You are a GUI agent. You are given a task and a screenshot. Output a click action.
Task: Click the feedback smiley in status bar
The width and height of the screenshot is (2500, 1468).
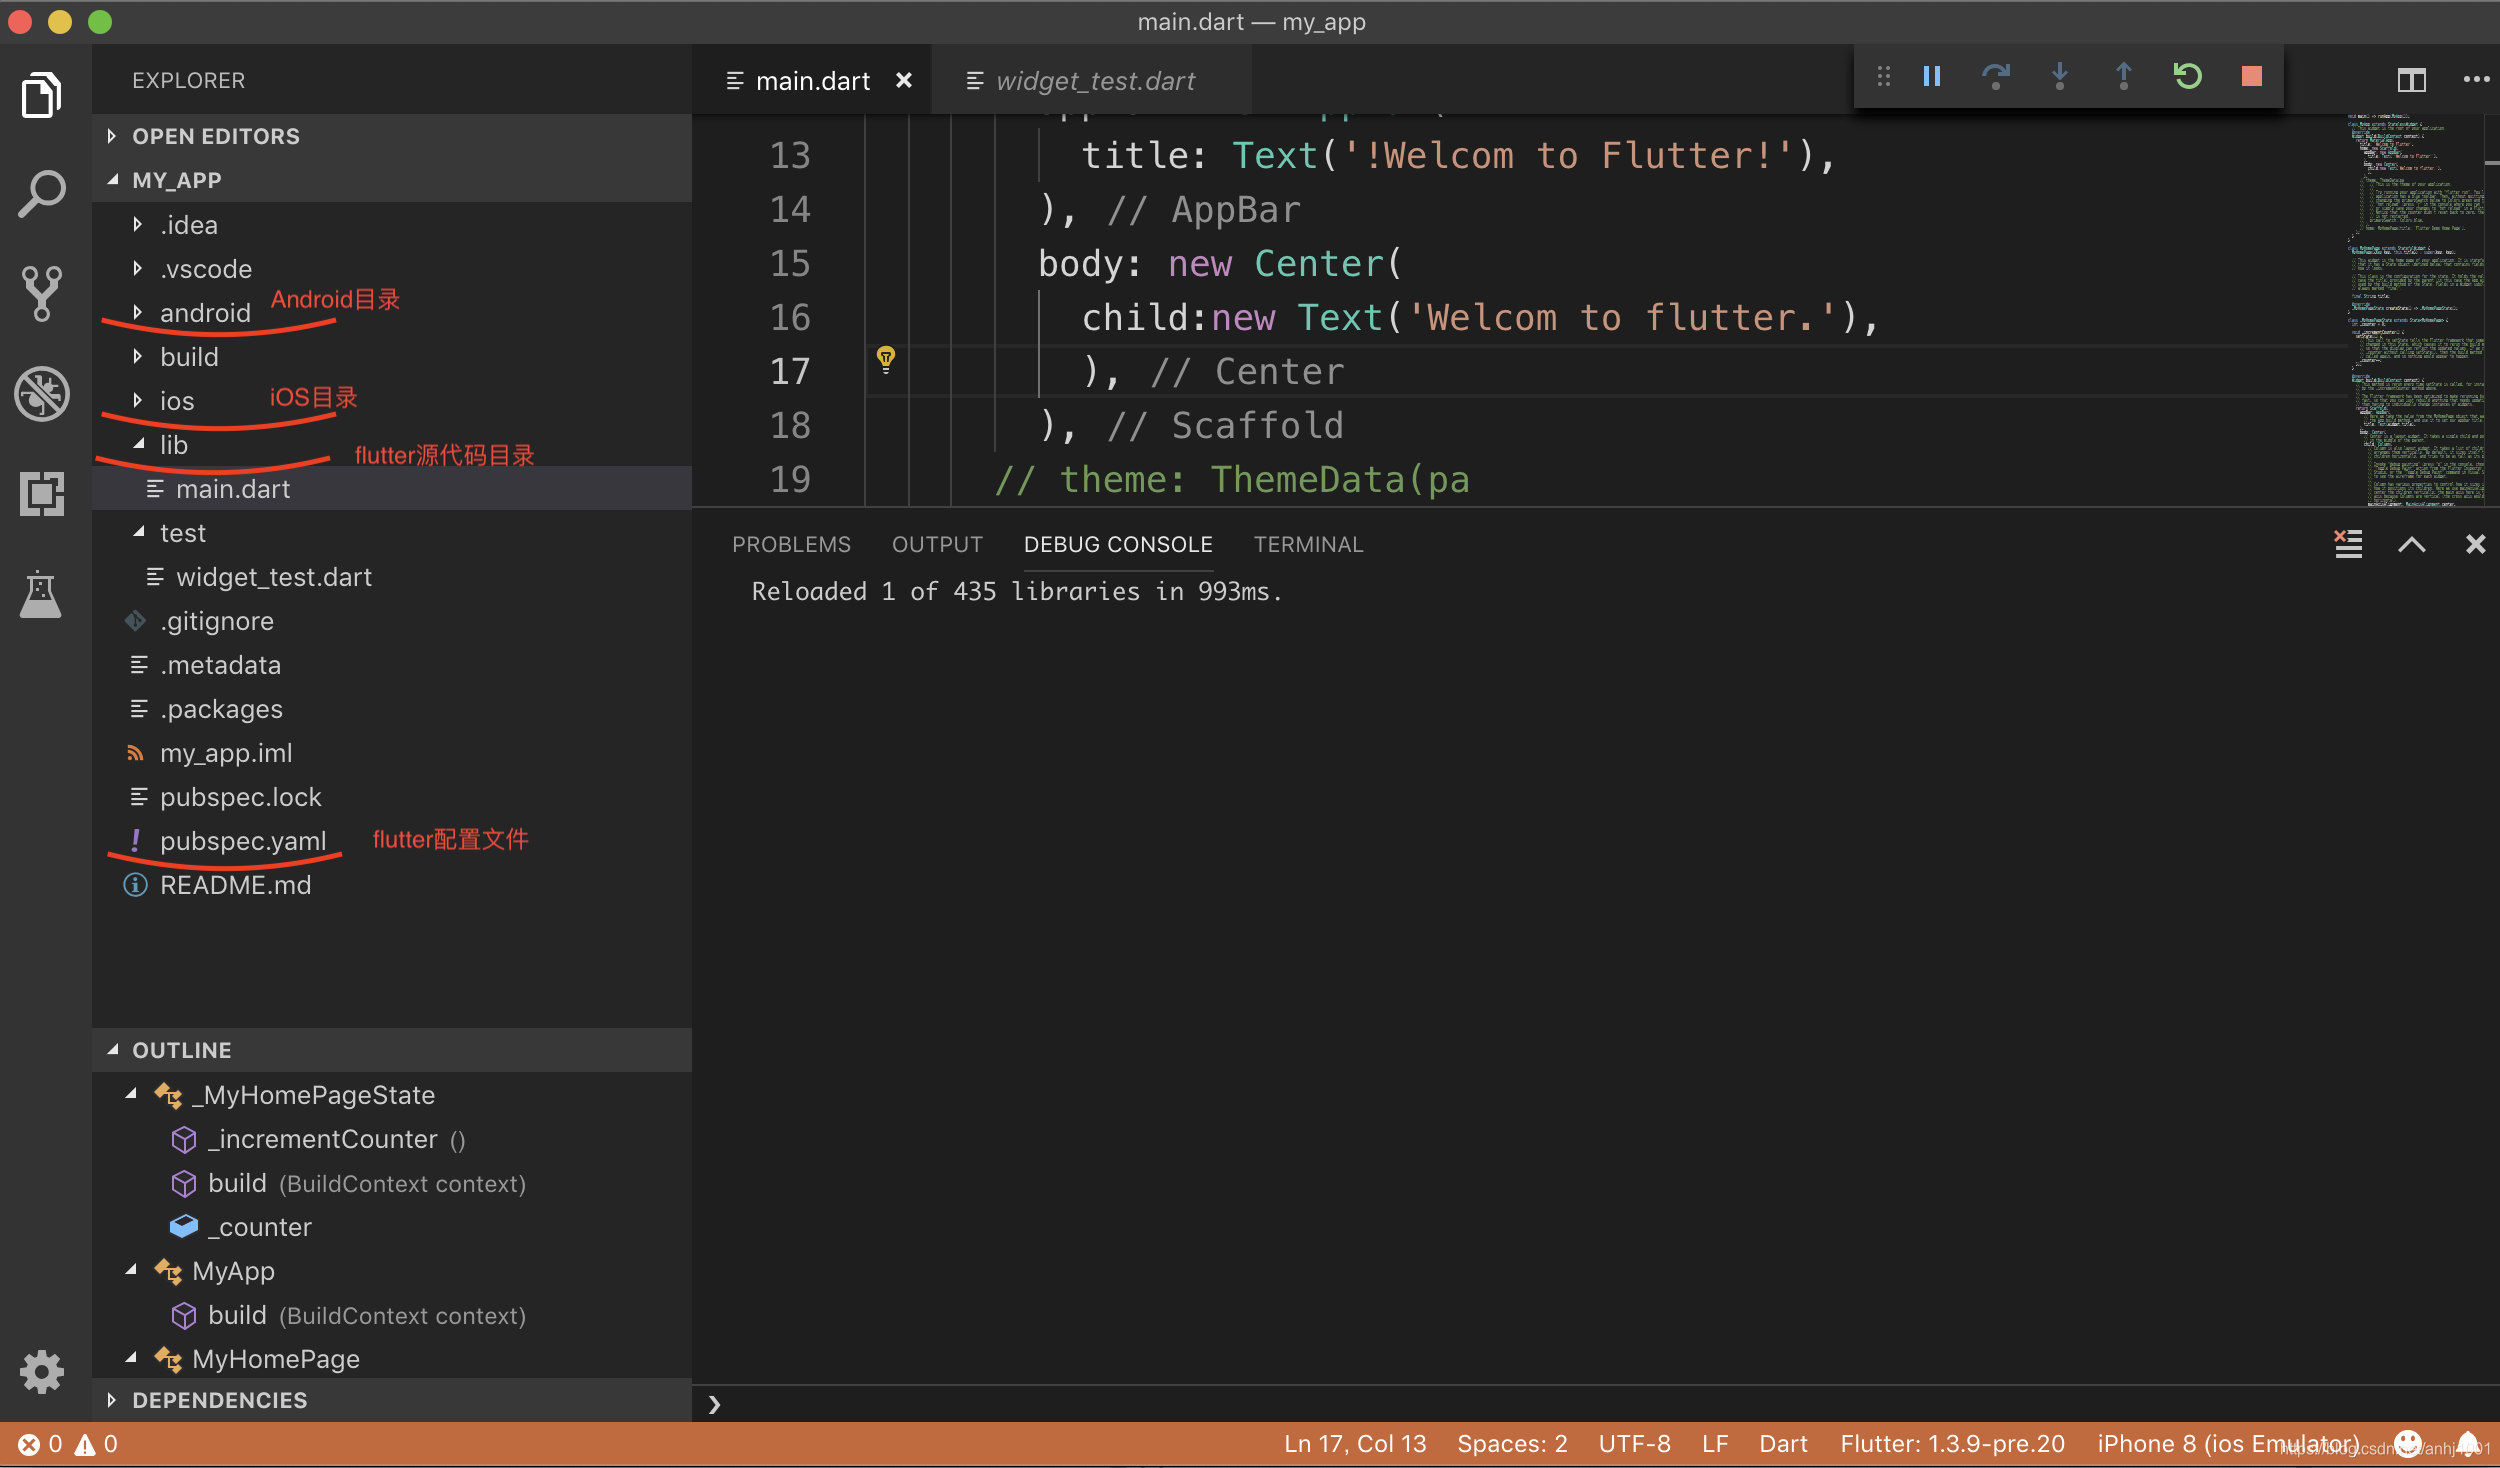pos(2408,1444)
